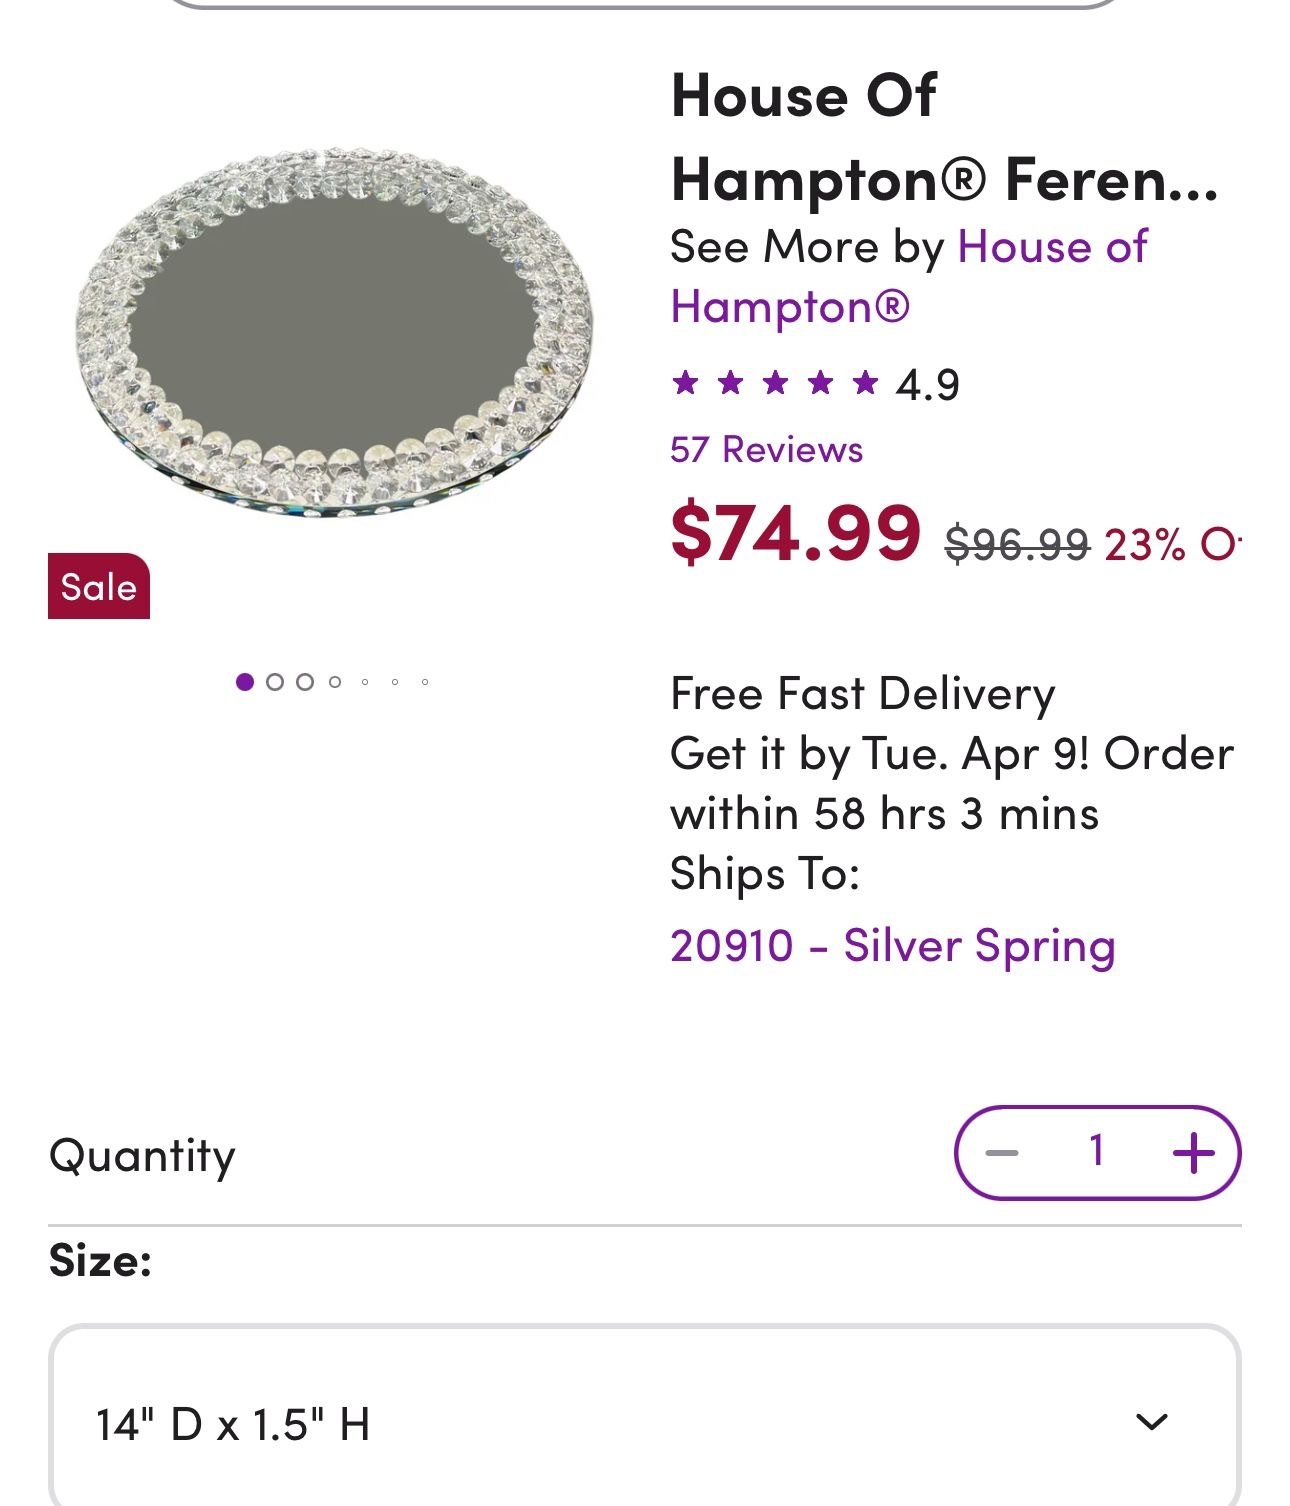Switch to the second image carousel dot
Screen dimensions: 1290x1506
pos(275,682)
